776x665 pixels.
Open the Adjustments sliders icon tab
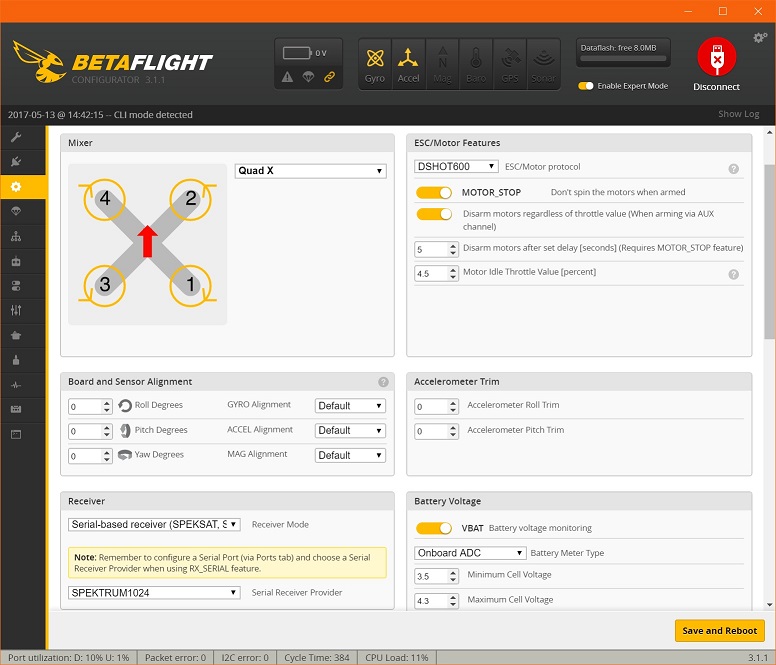tap(16, 310)
